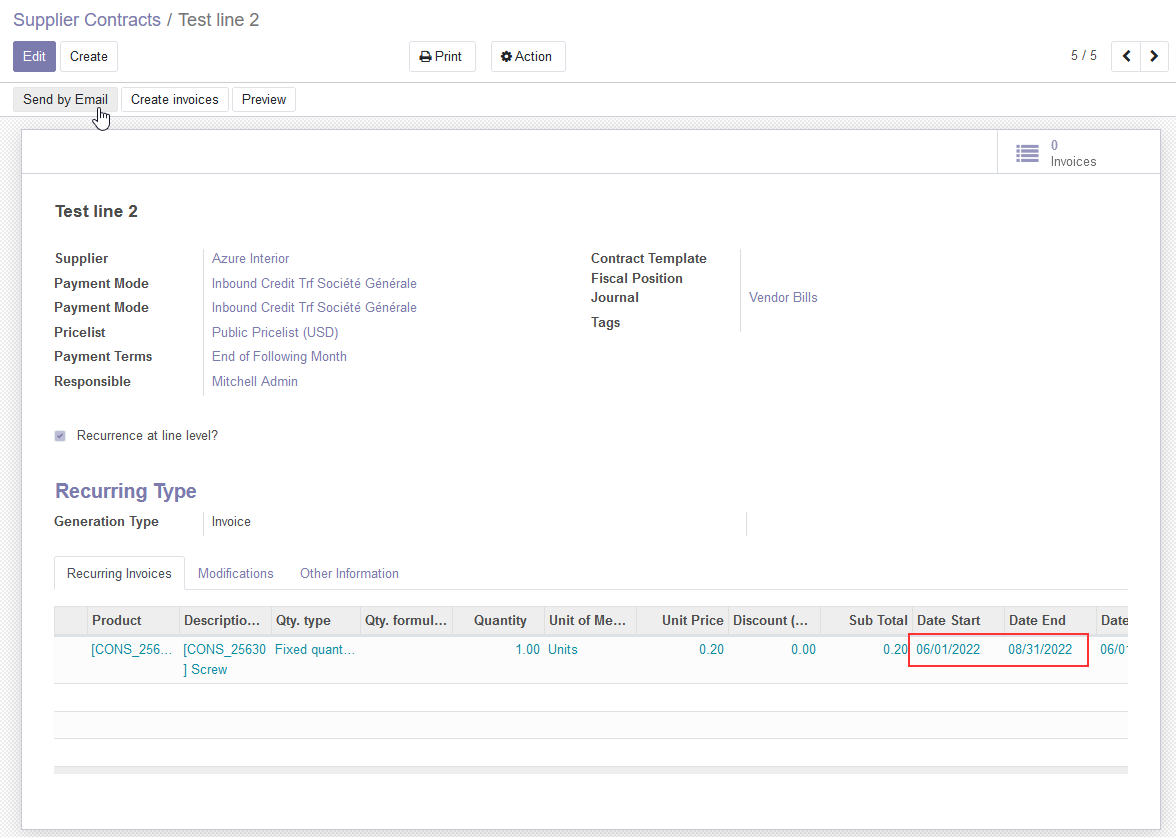Click the [CONS_25630] Screw description cell

[x=224, y=659]
